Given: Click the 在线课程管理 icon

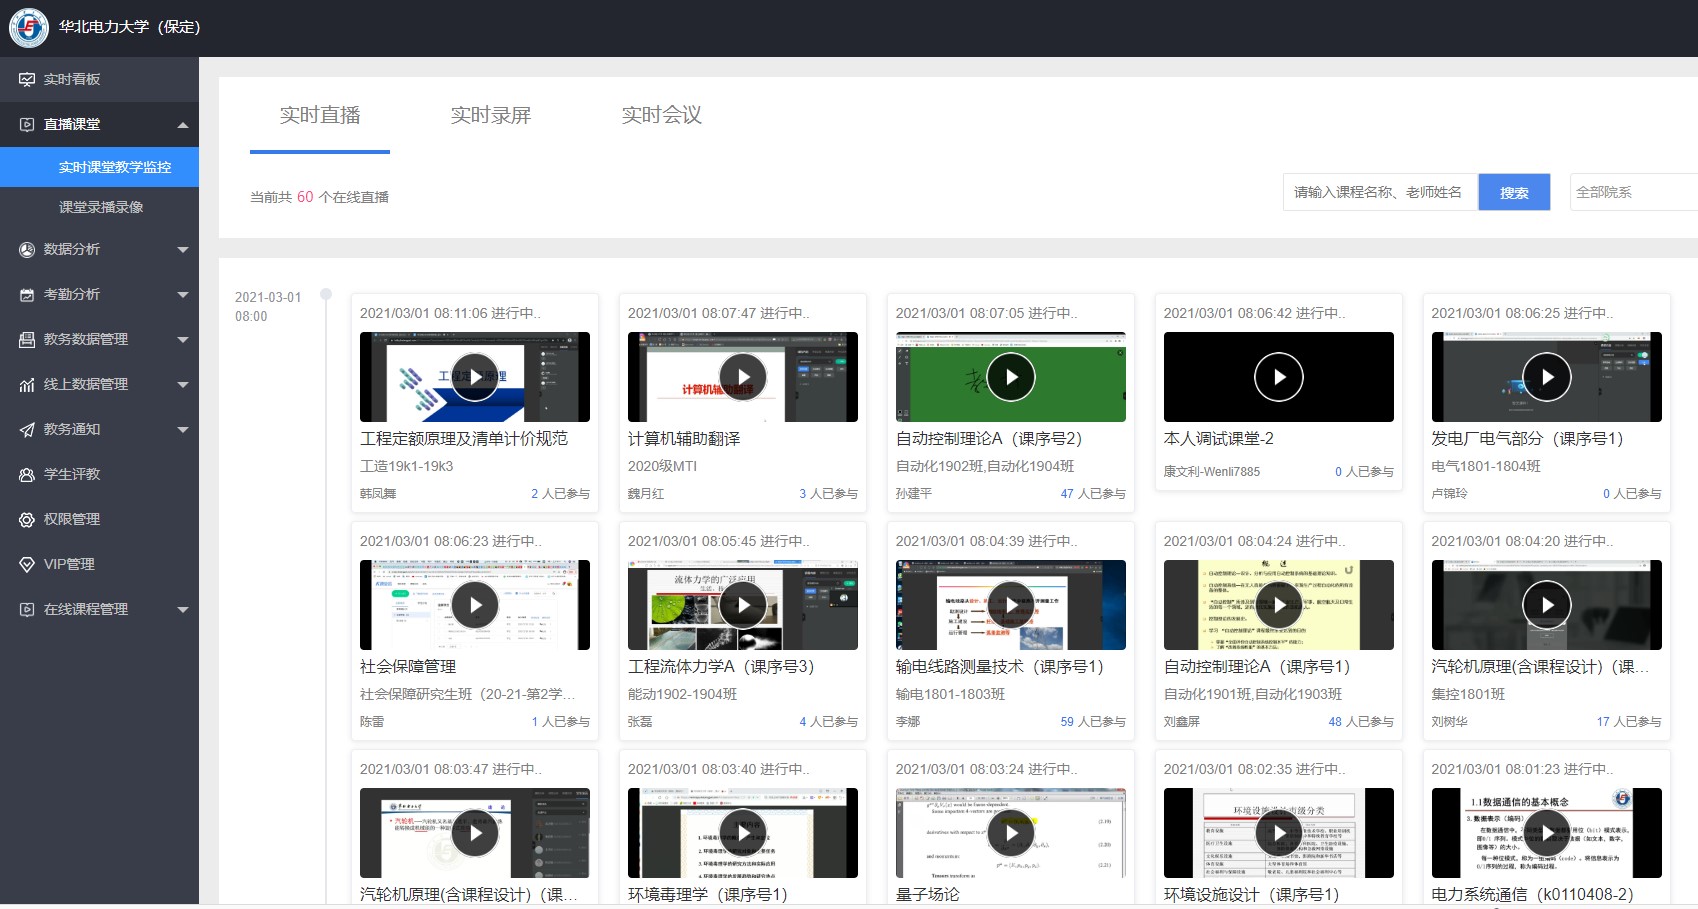Looking at the screenshot, I should tap(27, 610).
